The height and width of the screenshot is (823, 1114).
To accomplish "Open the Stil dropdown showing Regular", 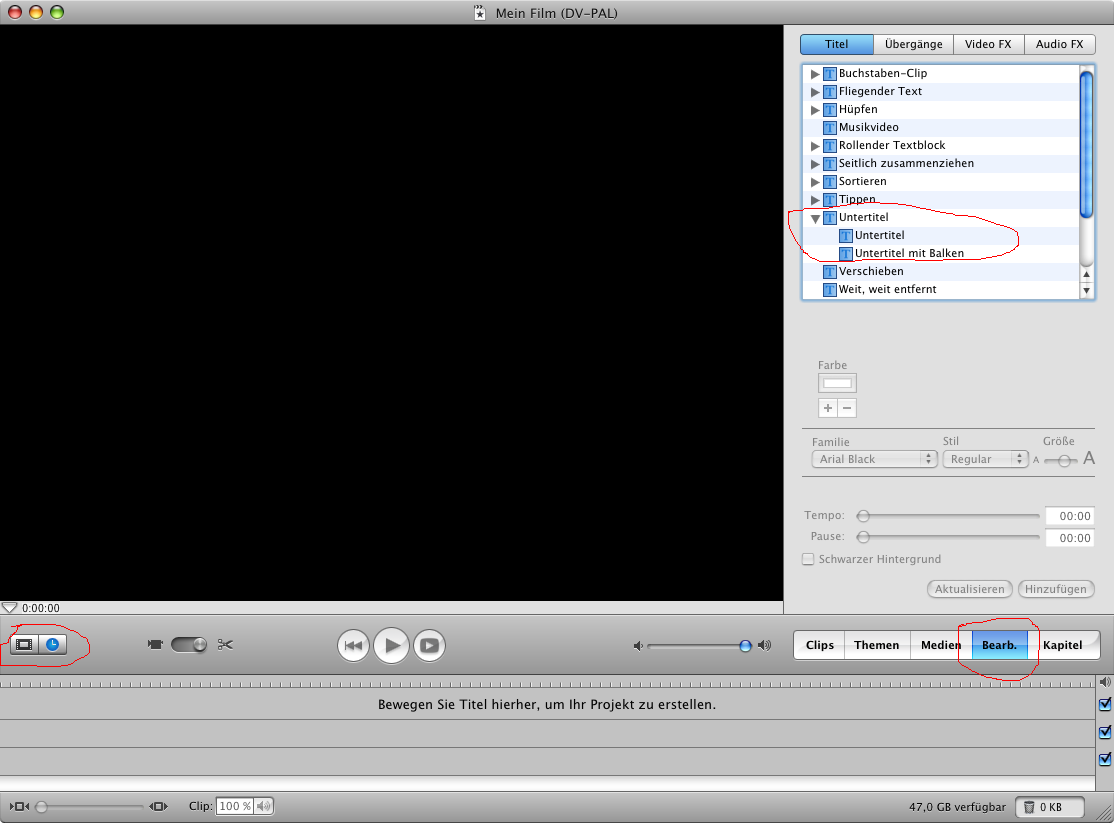I will (x=985, y=458).
